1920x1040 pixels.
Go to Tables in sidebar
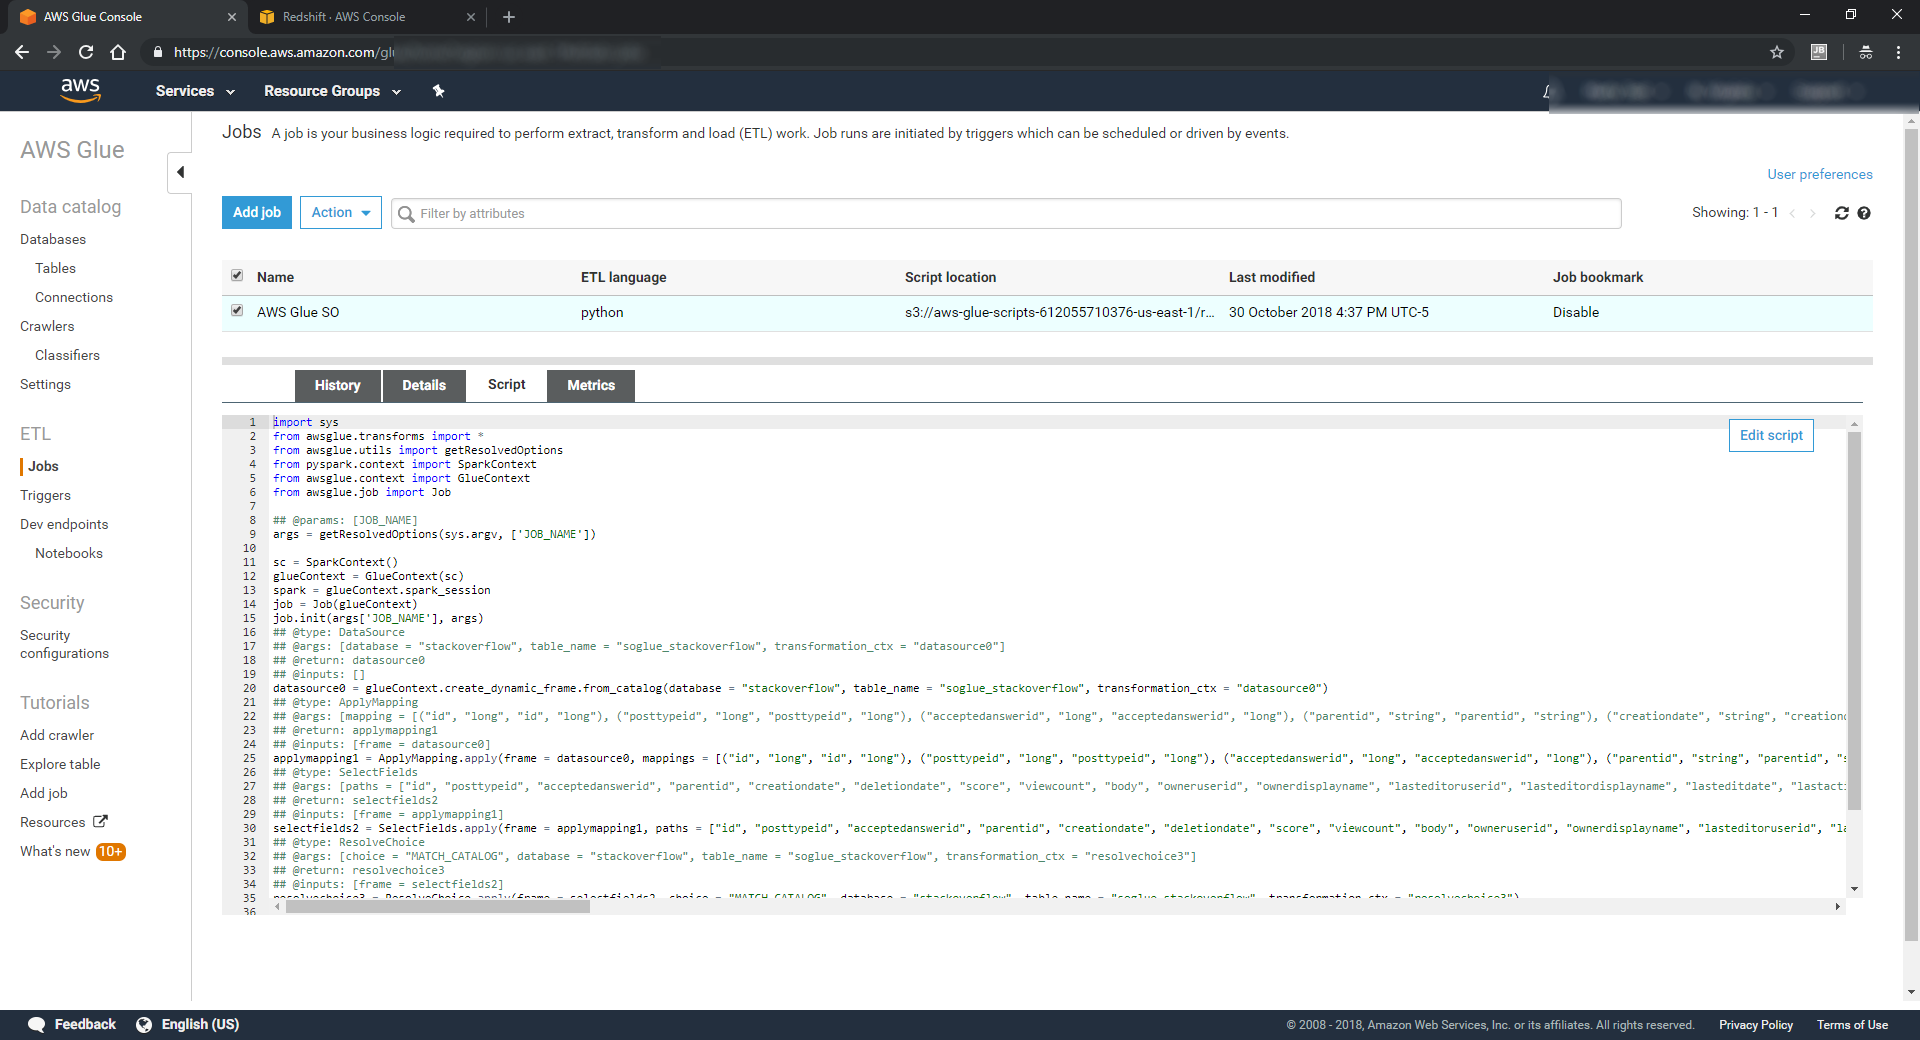pos(55,268)
